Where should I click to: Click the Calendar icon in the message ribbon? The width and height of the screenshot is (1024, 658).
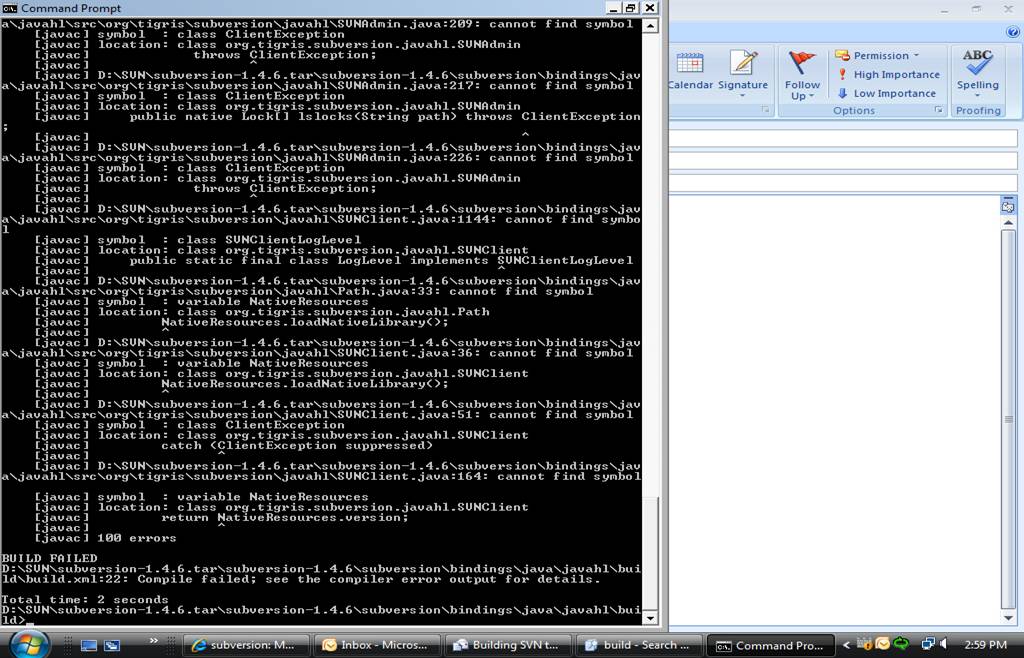click(690, 71)
